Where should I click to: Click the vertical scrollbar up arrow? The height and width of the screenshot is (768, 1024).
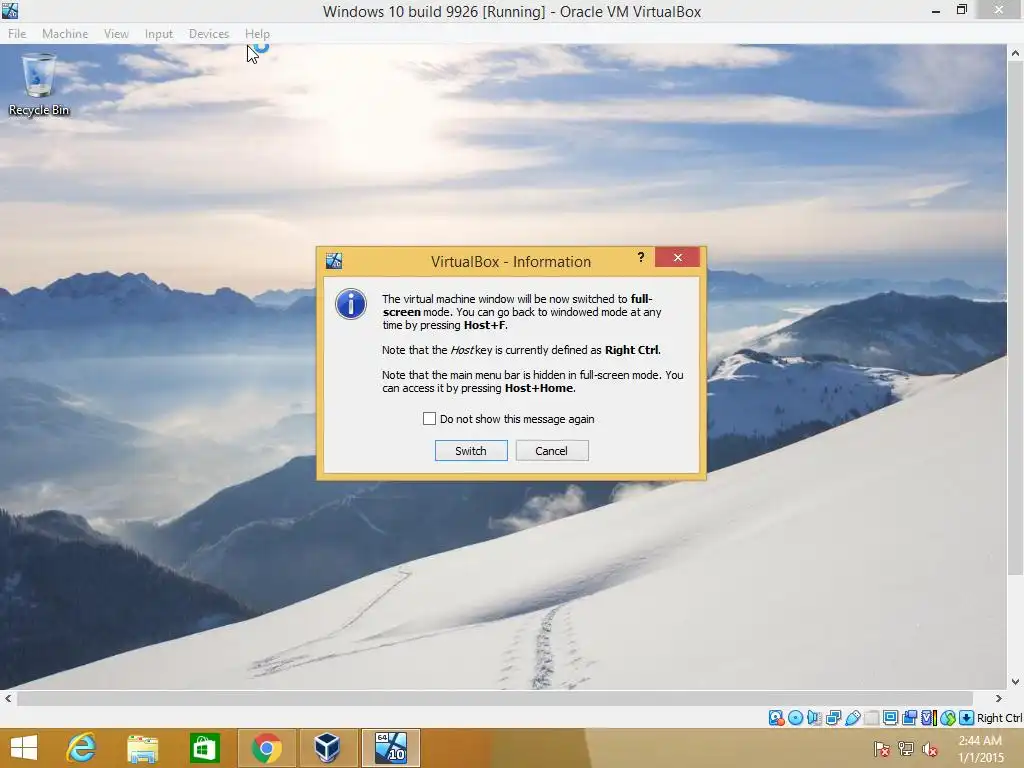tap(1015, 54)
